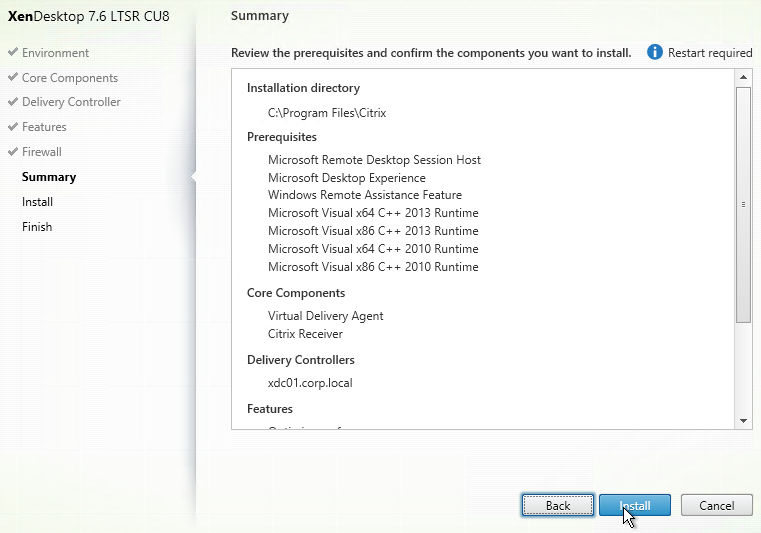Click the Install button

[x=635, y=505]
